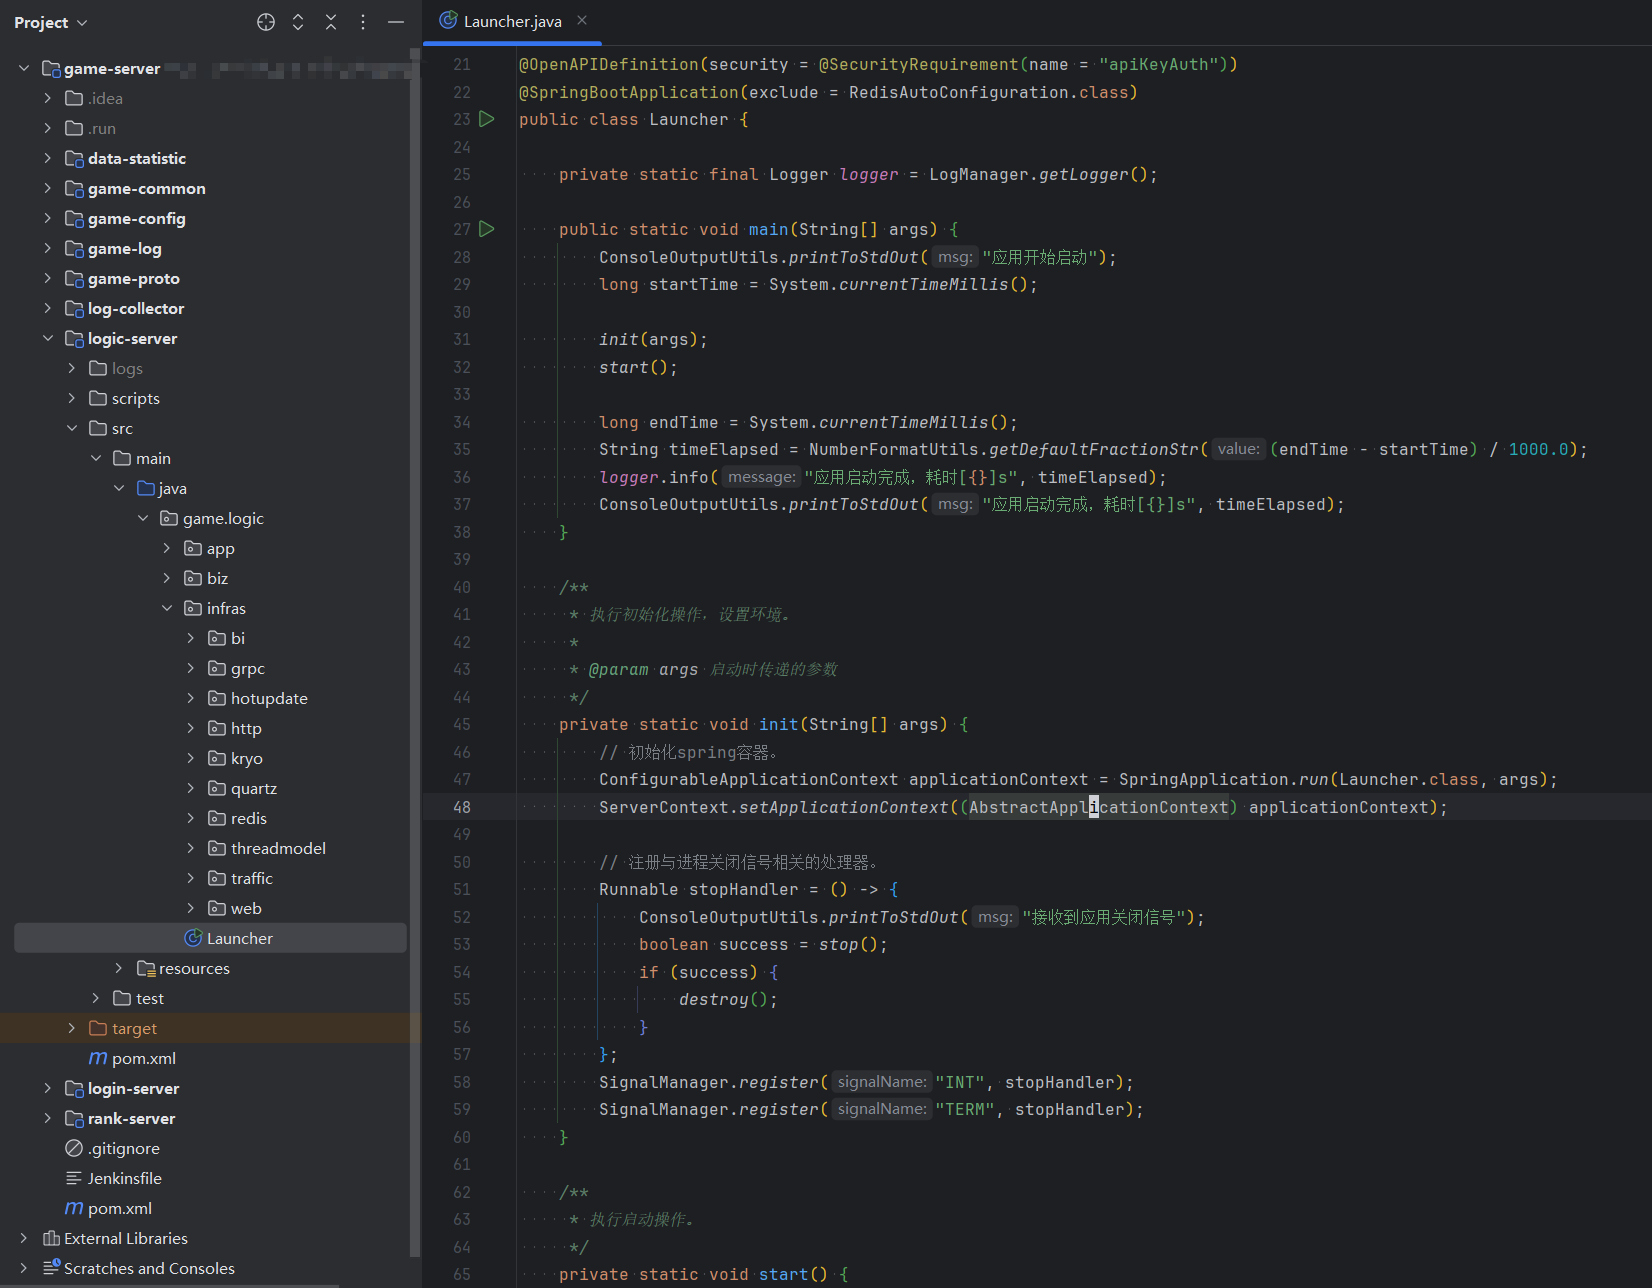Expand the game-common module
The width and height of the screenshot is (1652, 1288).
pos(47,188)
